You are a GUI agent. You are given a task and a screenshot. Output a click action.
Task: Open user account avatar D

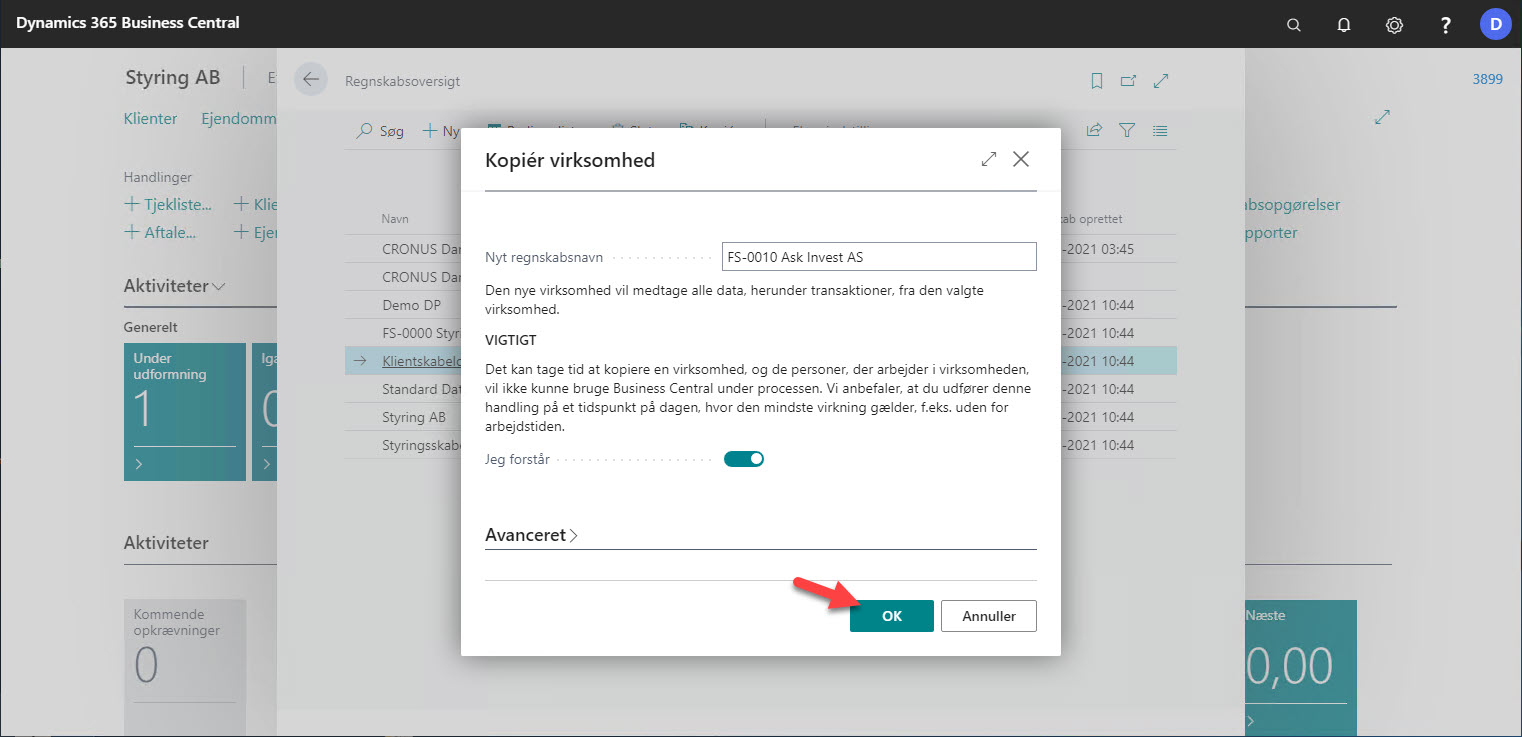tap(1496, 24)
